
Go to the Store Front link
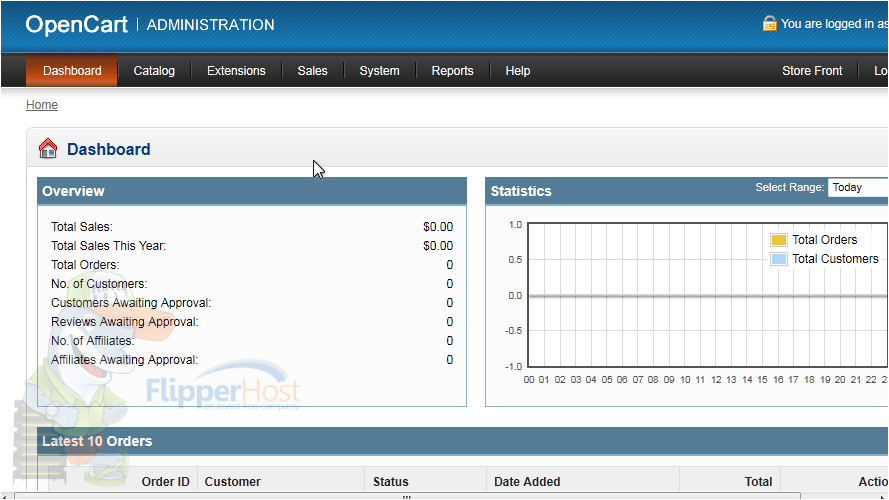point(812,71)
